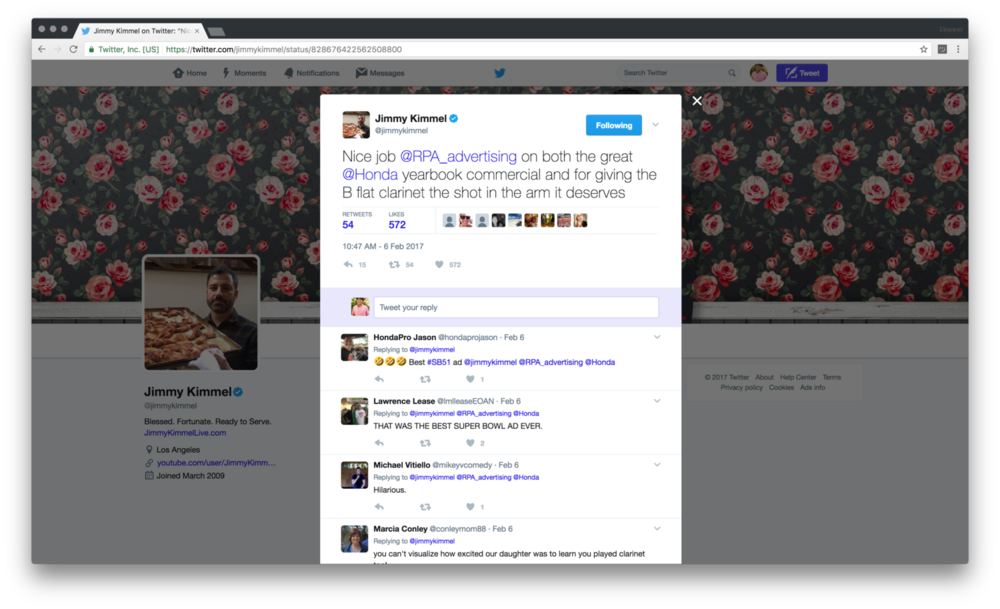Expand options chevron on Lawrence Lease's reply
Screen dimensions: 1000x609
[x=657, y=401]
